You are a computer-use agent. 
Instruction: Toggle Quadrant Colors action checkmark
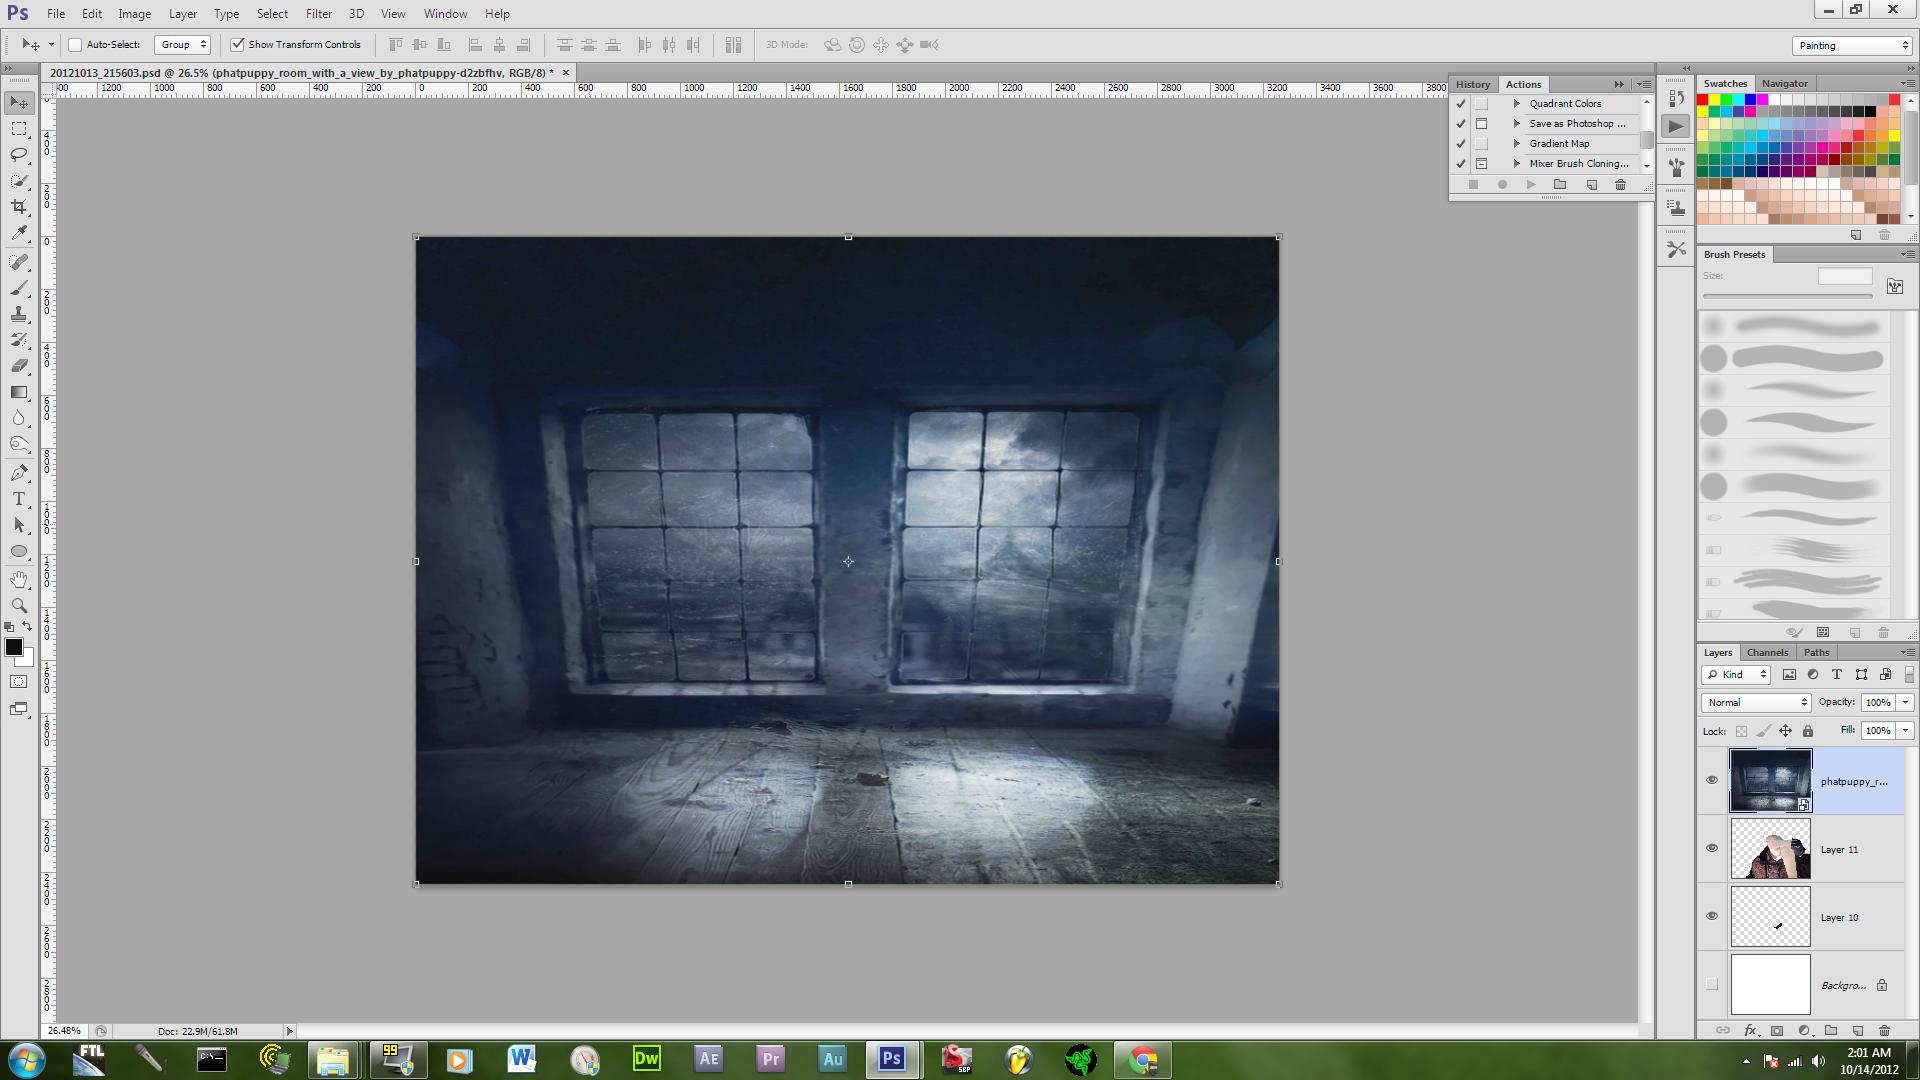tap(1461, 104)
